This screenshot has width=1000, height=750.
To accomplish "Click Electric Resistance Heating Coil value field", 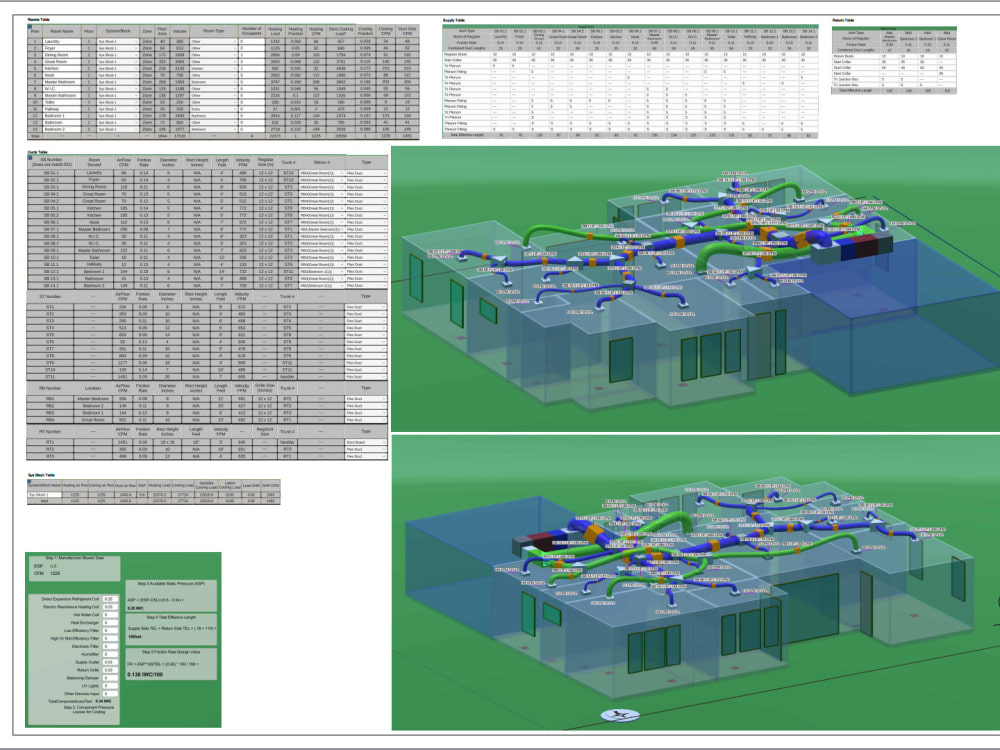I will (110, 607).
